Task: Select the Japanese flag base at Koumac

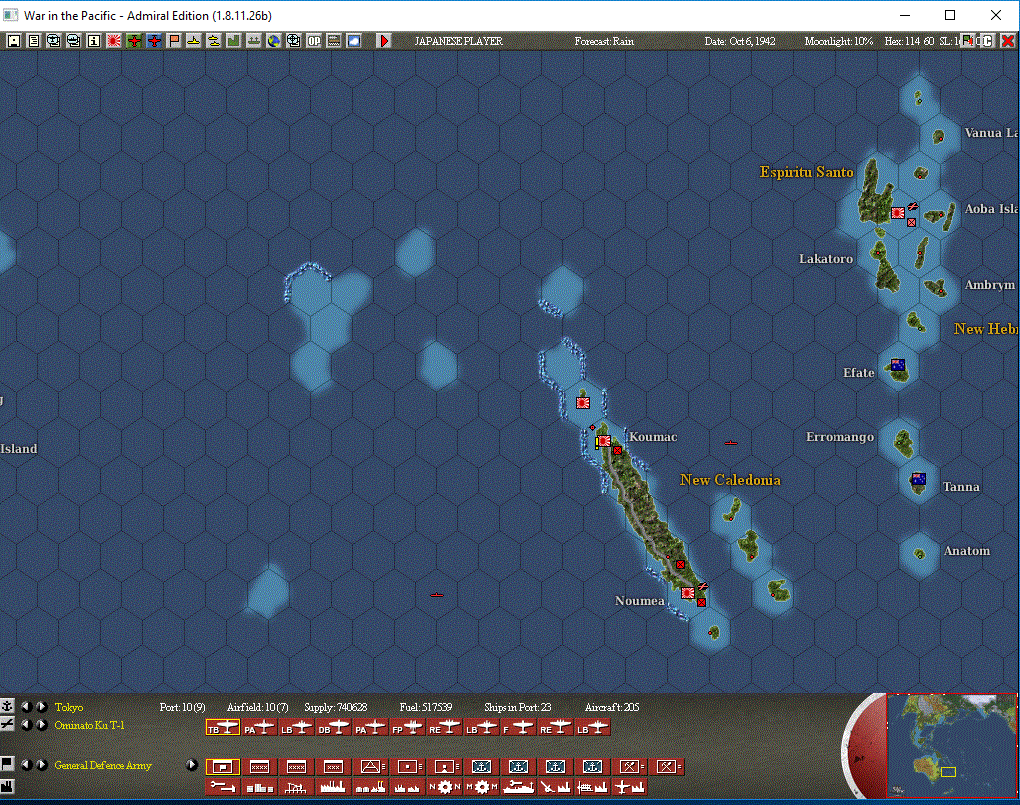Action: pos(604,441)
